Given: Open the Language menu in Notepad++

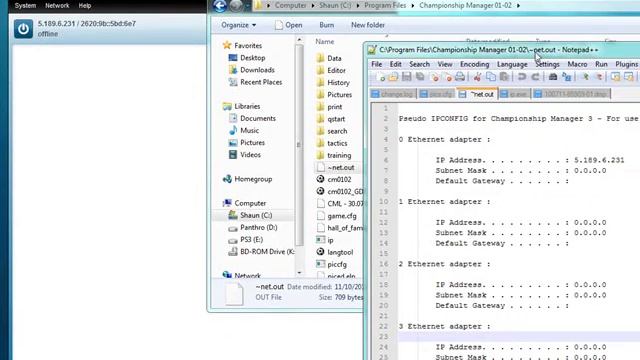Looking at the screenshot, I should (x=512, y=64).
